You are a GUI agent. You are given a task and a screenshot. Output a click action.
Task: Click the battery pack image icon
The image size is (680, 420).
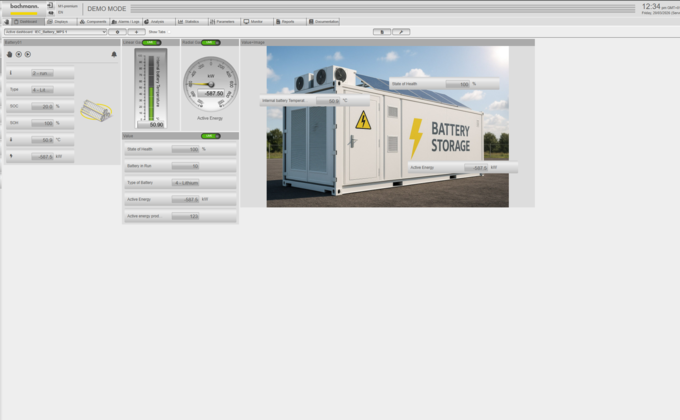point(96,111)
